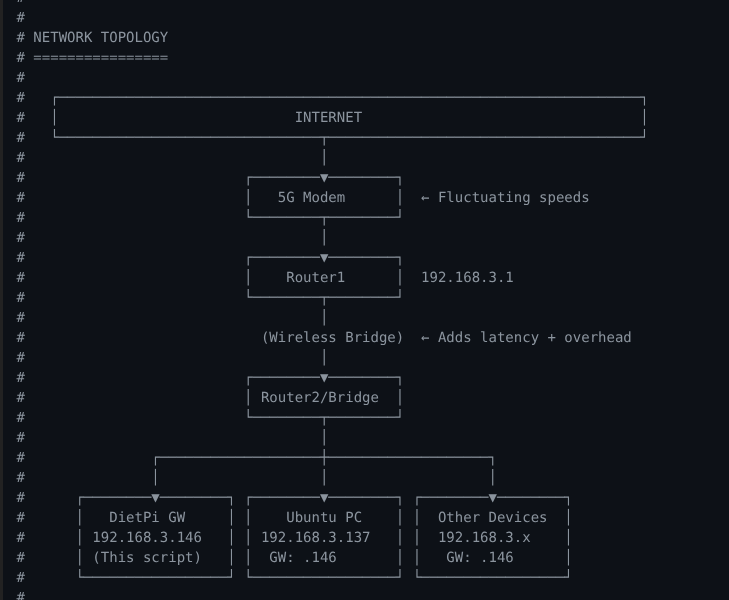Click the (Wireless Bridge) text
This screenshot has height=600, width=729.
tap(332, 337)
